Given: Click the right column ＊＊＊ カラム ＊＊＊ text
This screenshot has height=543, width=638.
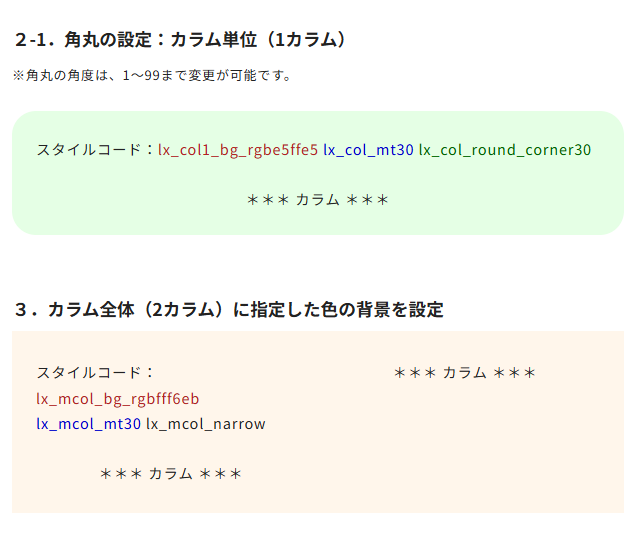Looking at the screenshot, I should point(465,373).
